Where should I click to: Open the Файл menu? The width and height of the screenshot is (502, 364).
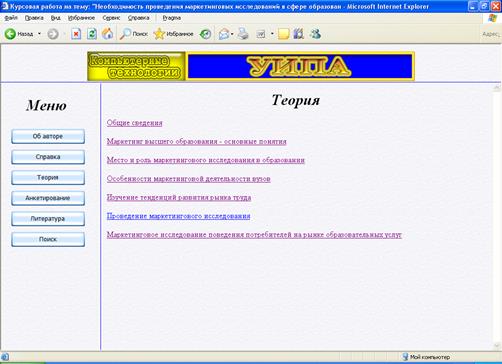[x=11, y=18]
